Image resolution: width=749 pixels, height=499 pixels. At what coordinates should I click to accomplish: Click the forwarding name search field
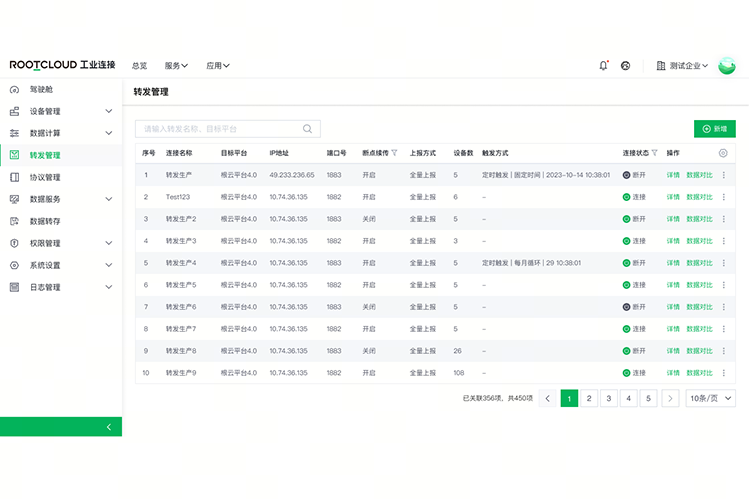[x=220, y=129]
